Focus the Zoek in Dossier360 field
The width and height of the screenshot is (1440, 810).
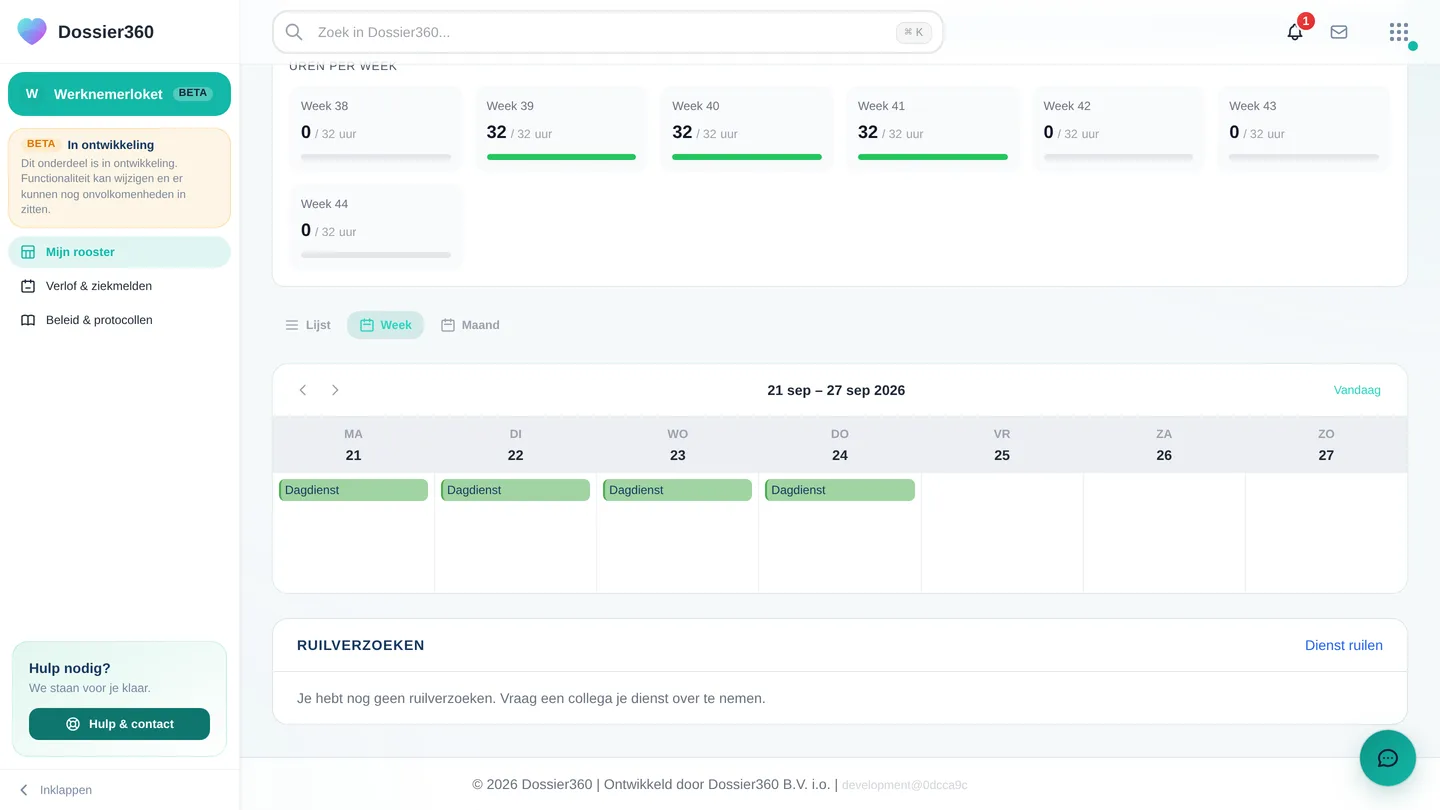click(608, 32)
